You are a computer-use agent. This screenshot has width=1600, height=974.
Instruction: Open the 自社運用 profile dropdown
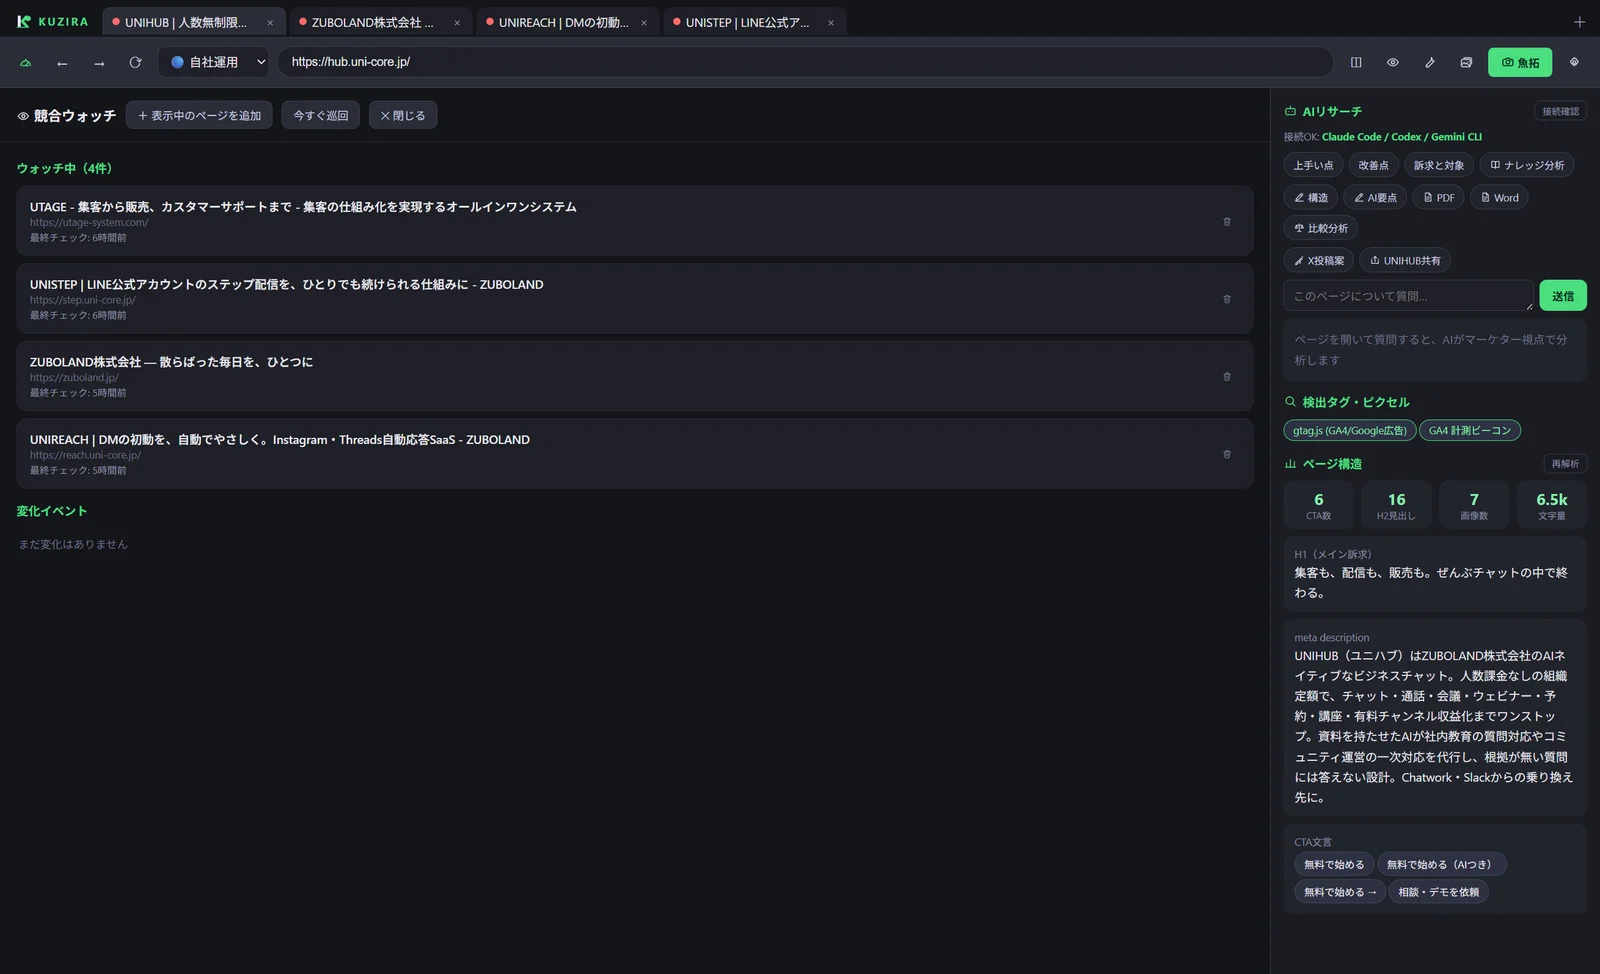coord(214,62)
